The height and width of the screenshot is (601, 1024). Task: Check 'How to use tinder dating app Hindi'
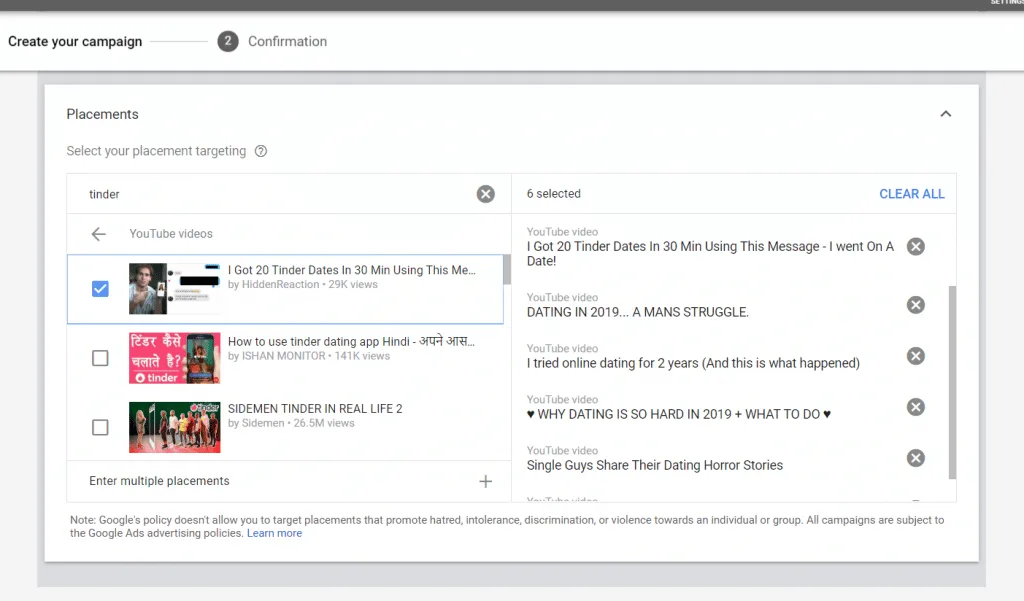point(100,358)
